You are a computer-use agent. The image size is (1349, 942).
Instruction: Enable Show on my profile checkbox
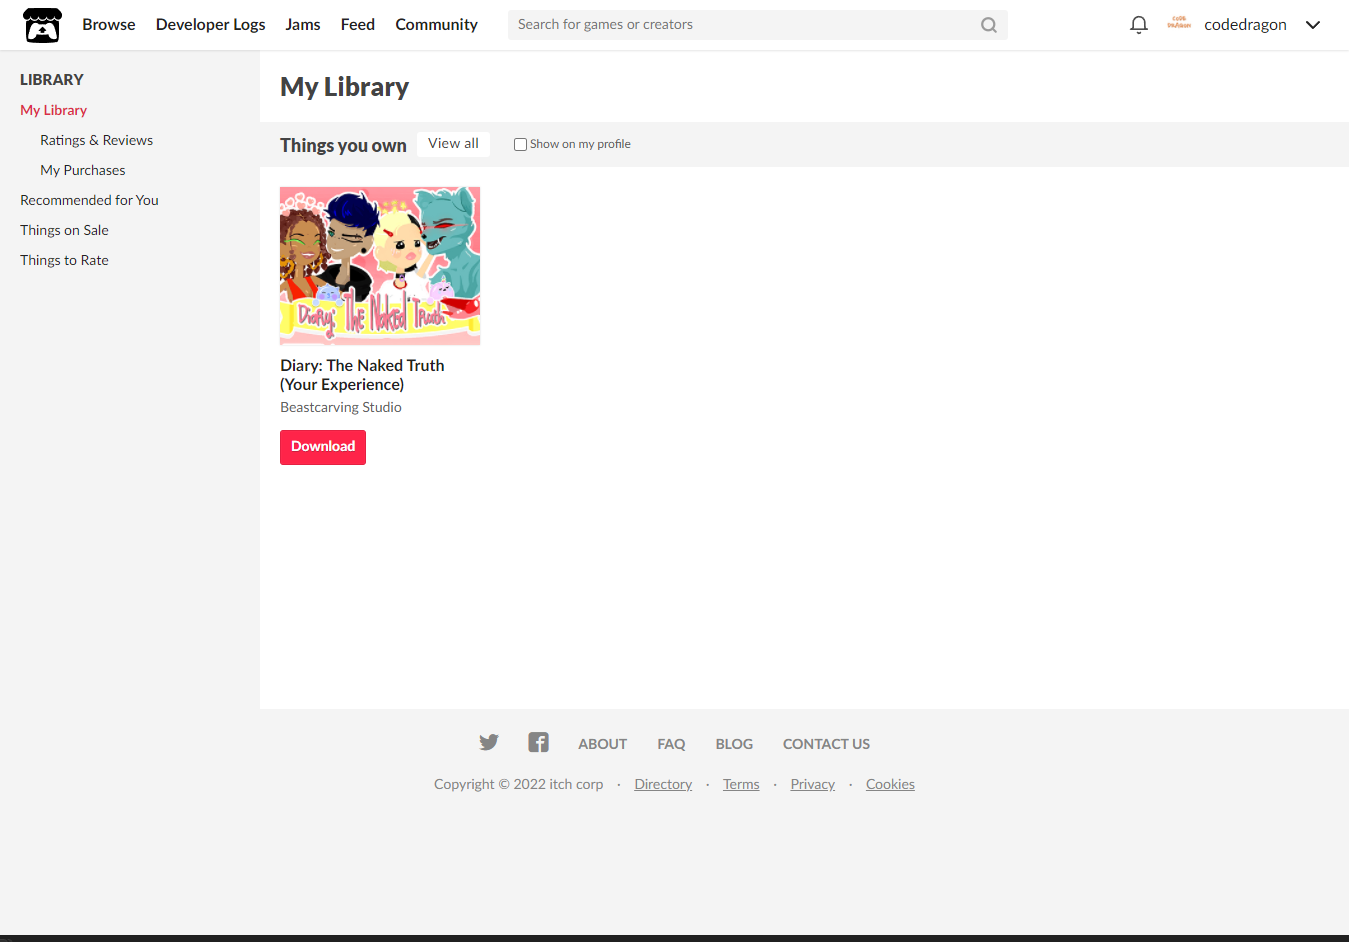click(520, 144)
